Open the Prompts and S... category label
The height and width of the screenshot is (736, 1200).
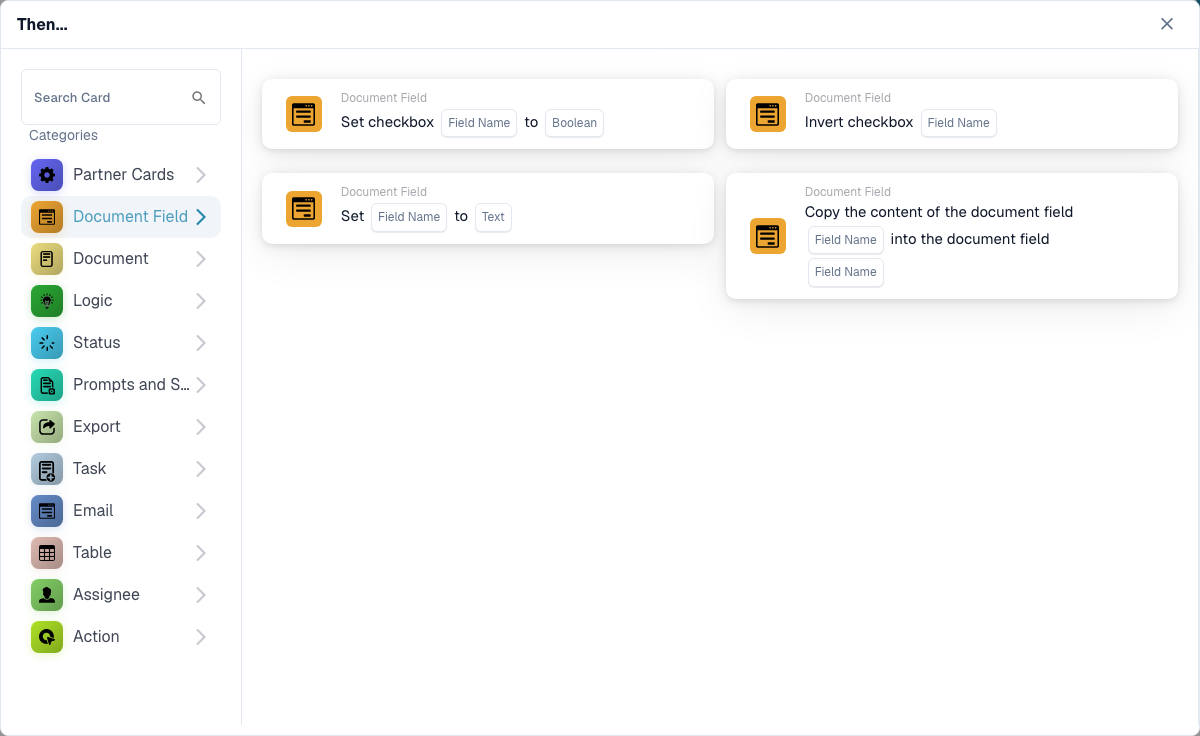click(x=131, y=385)
